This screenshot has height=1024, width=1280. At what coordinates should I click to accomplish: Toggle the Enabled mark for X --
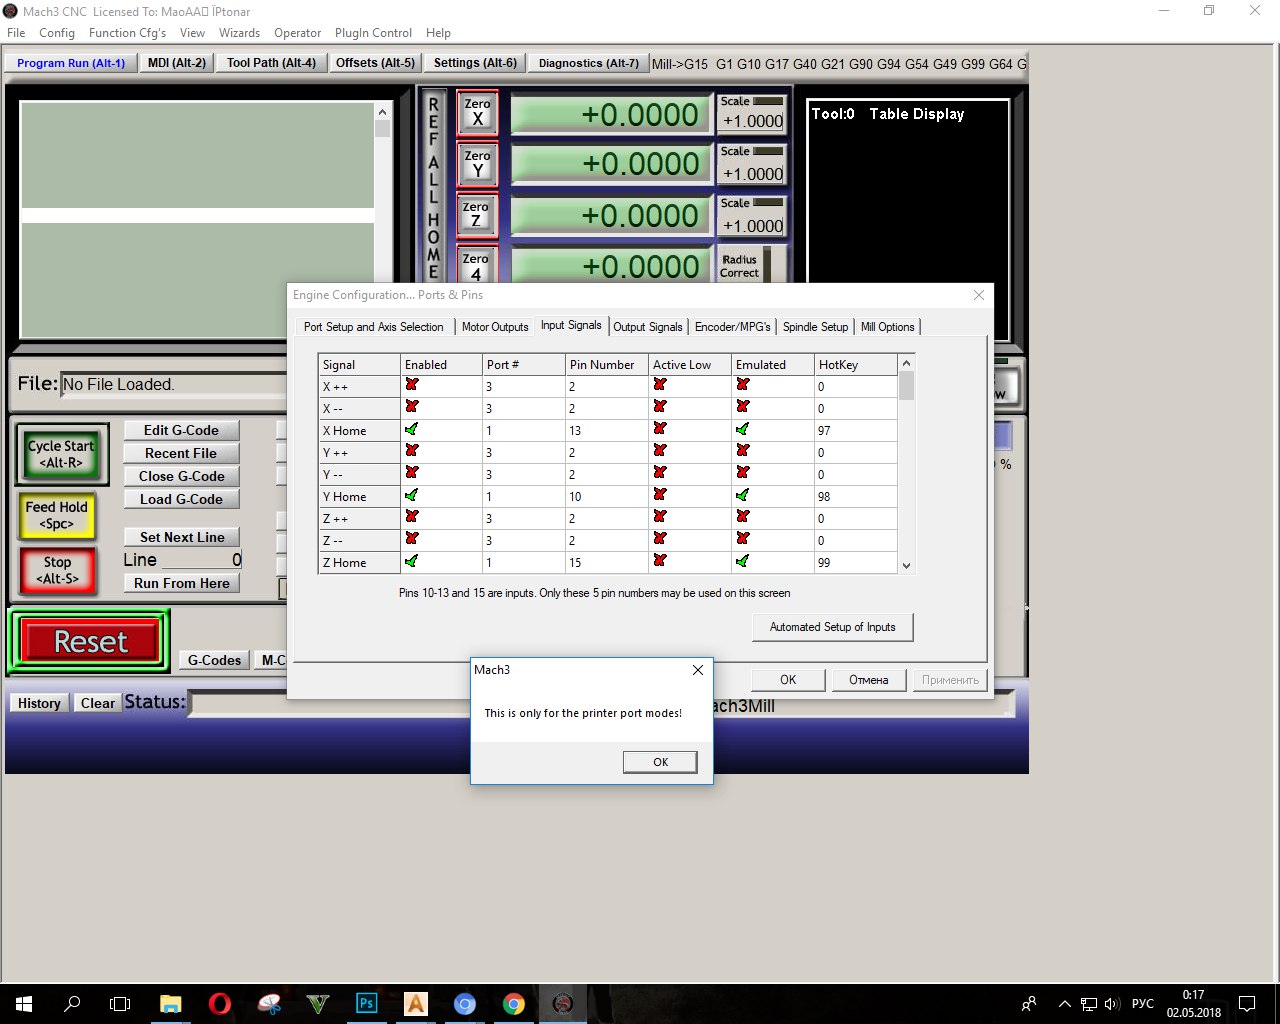pos(411,407)
